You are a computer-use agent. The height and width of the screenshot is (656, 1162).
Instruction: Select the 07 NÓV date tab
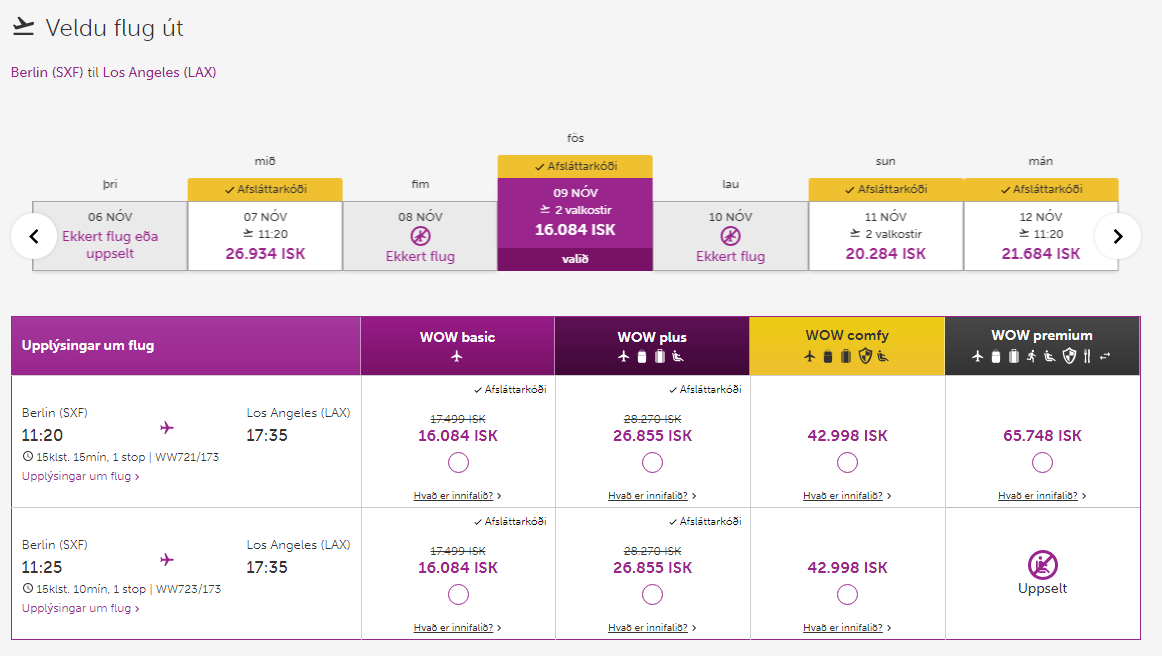[265, 236]
